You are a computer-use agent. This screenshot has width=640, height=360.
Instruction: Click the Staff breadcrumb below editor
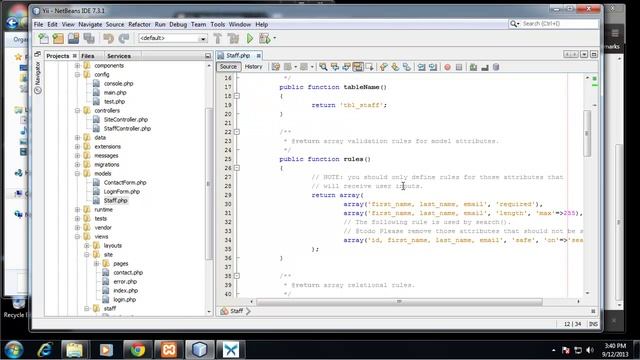click(236, 311)
